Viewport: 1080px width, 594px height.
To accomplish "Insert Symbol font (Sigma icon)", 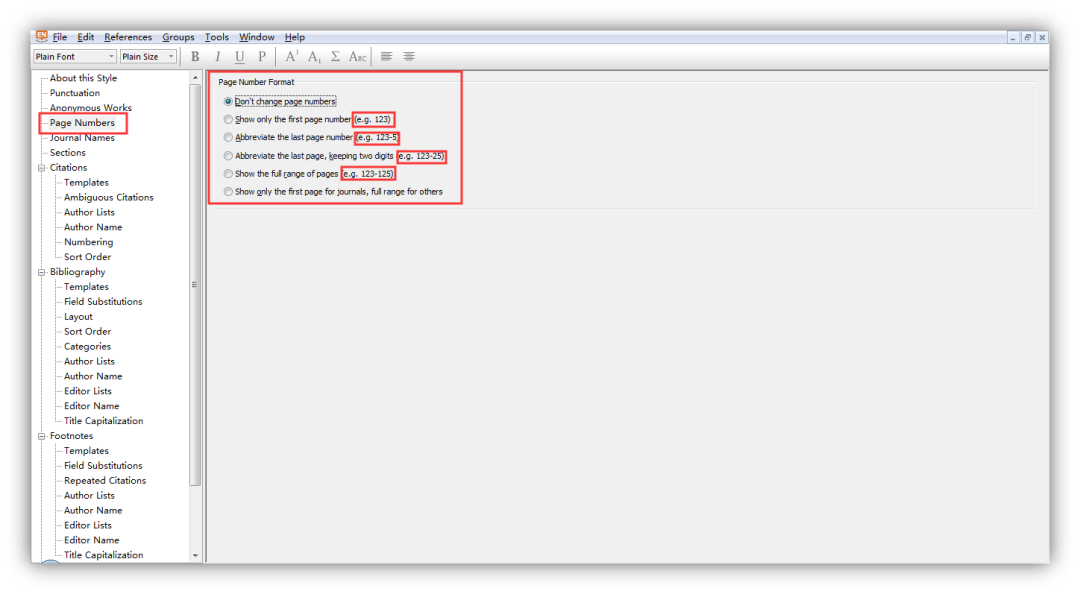I will point(335,57).
